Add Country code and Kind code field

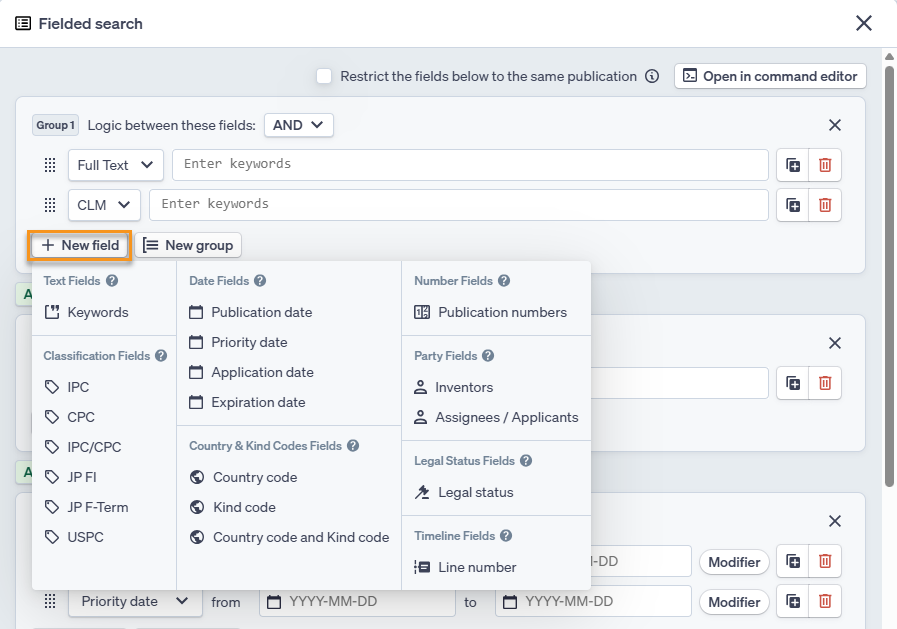[289, 537]
